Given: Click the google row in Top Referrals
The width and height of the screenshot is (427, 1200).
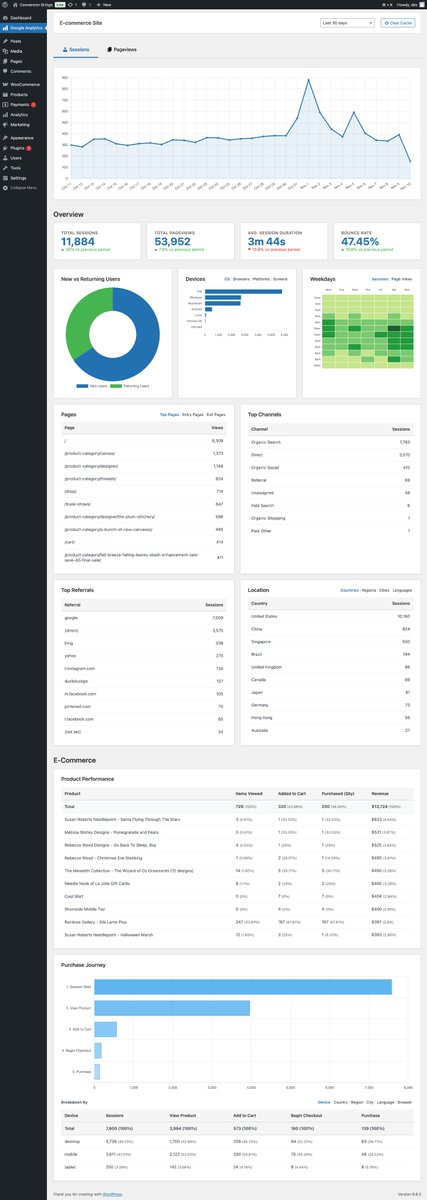Looking at the screenshot, I should [142, 618].
